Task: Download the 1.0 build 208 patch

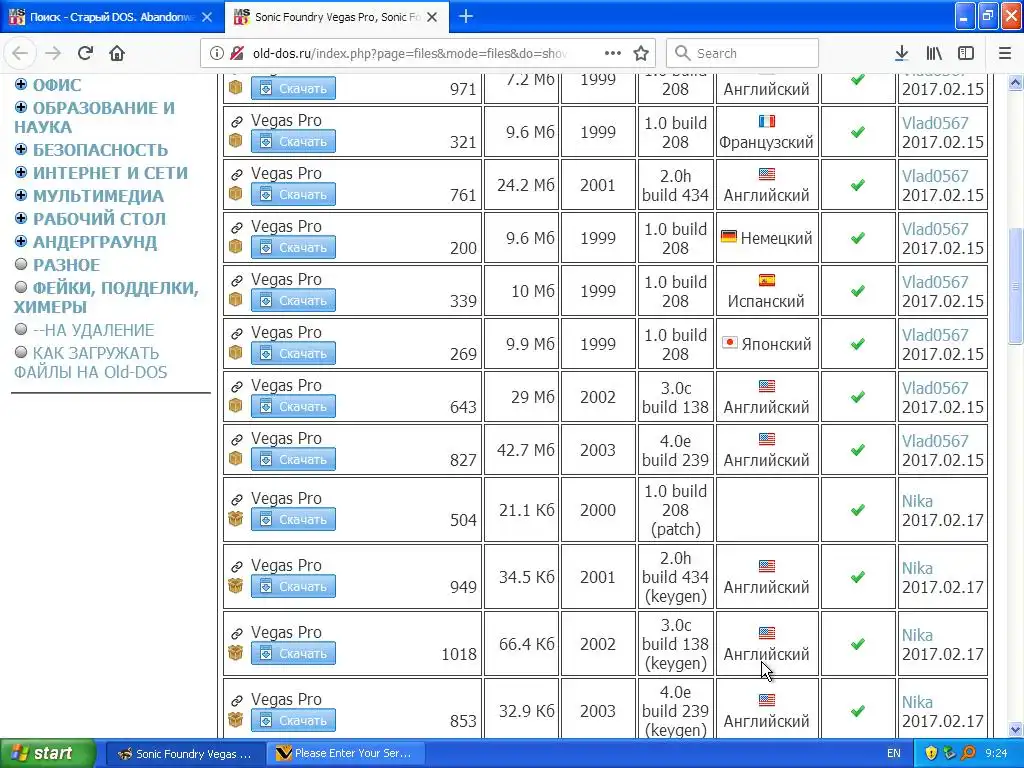Action: pos(293,519)
